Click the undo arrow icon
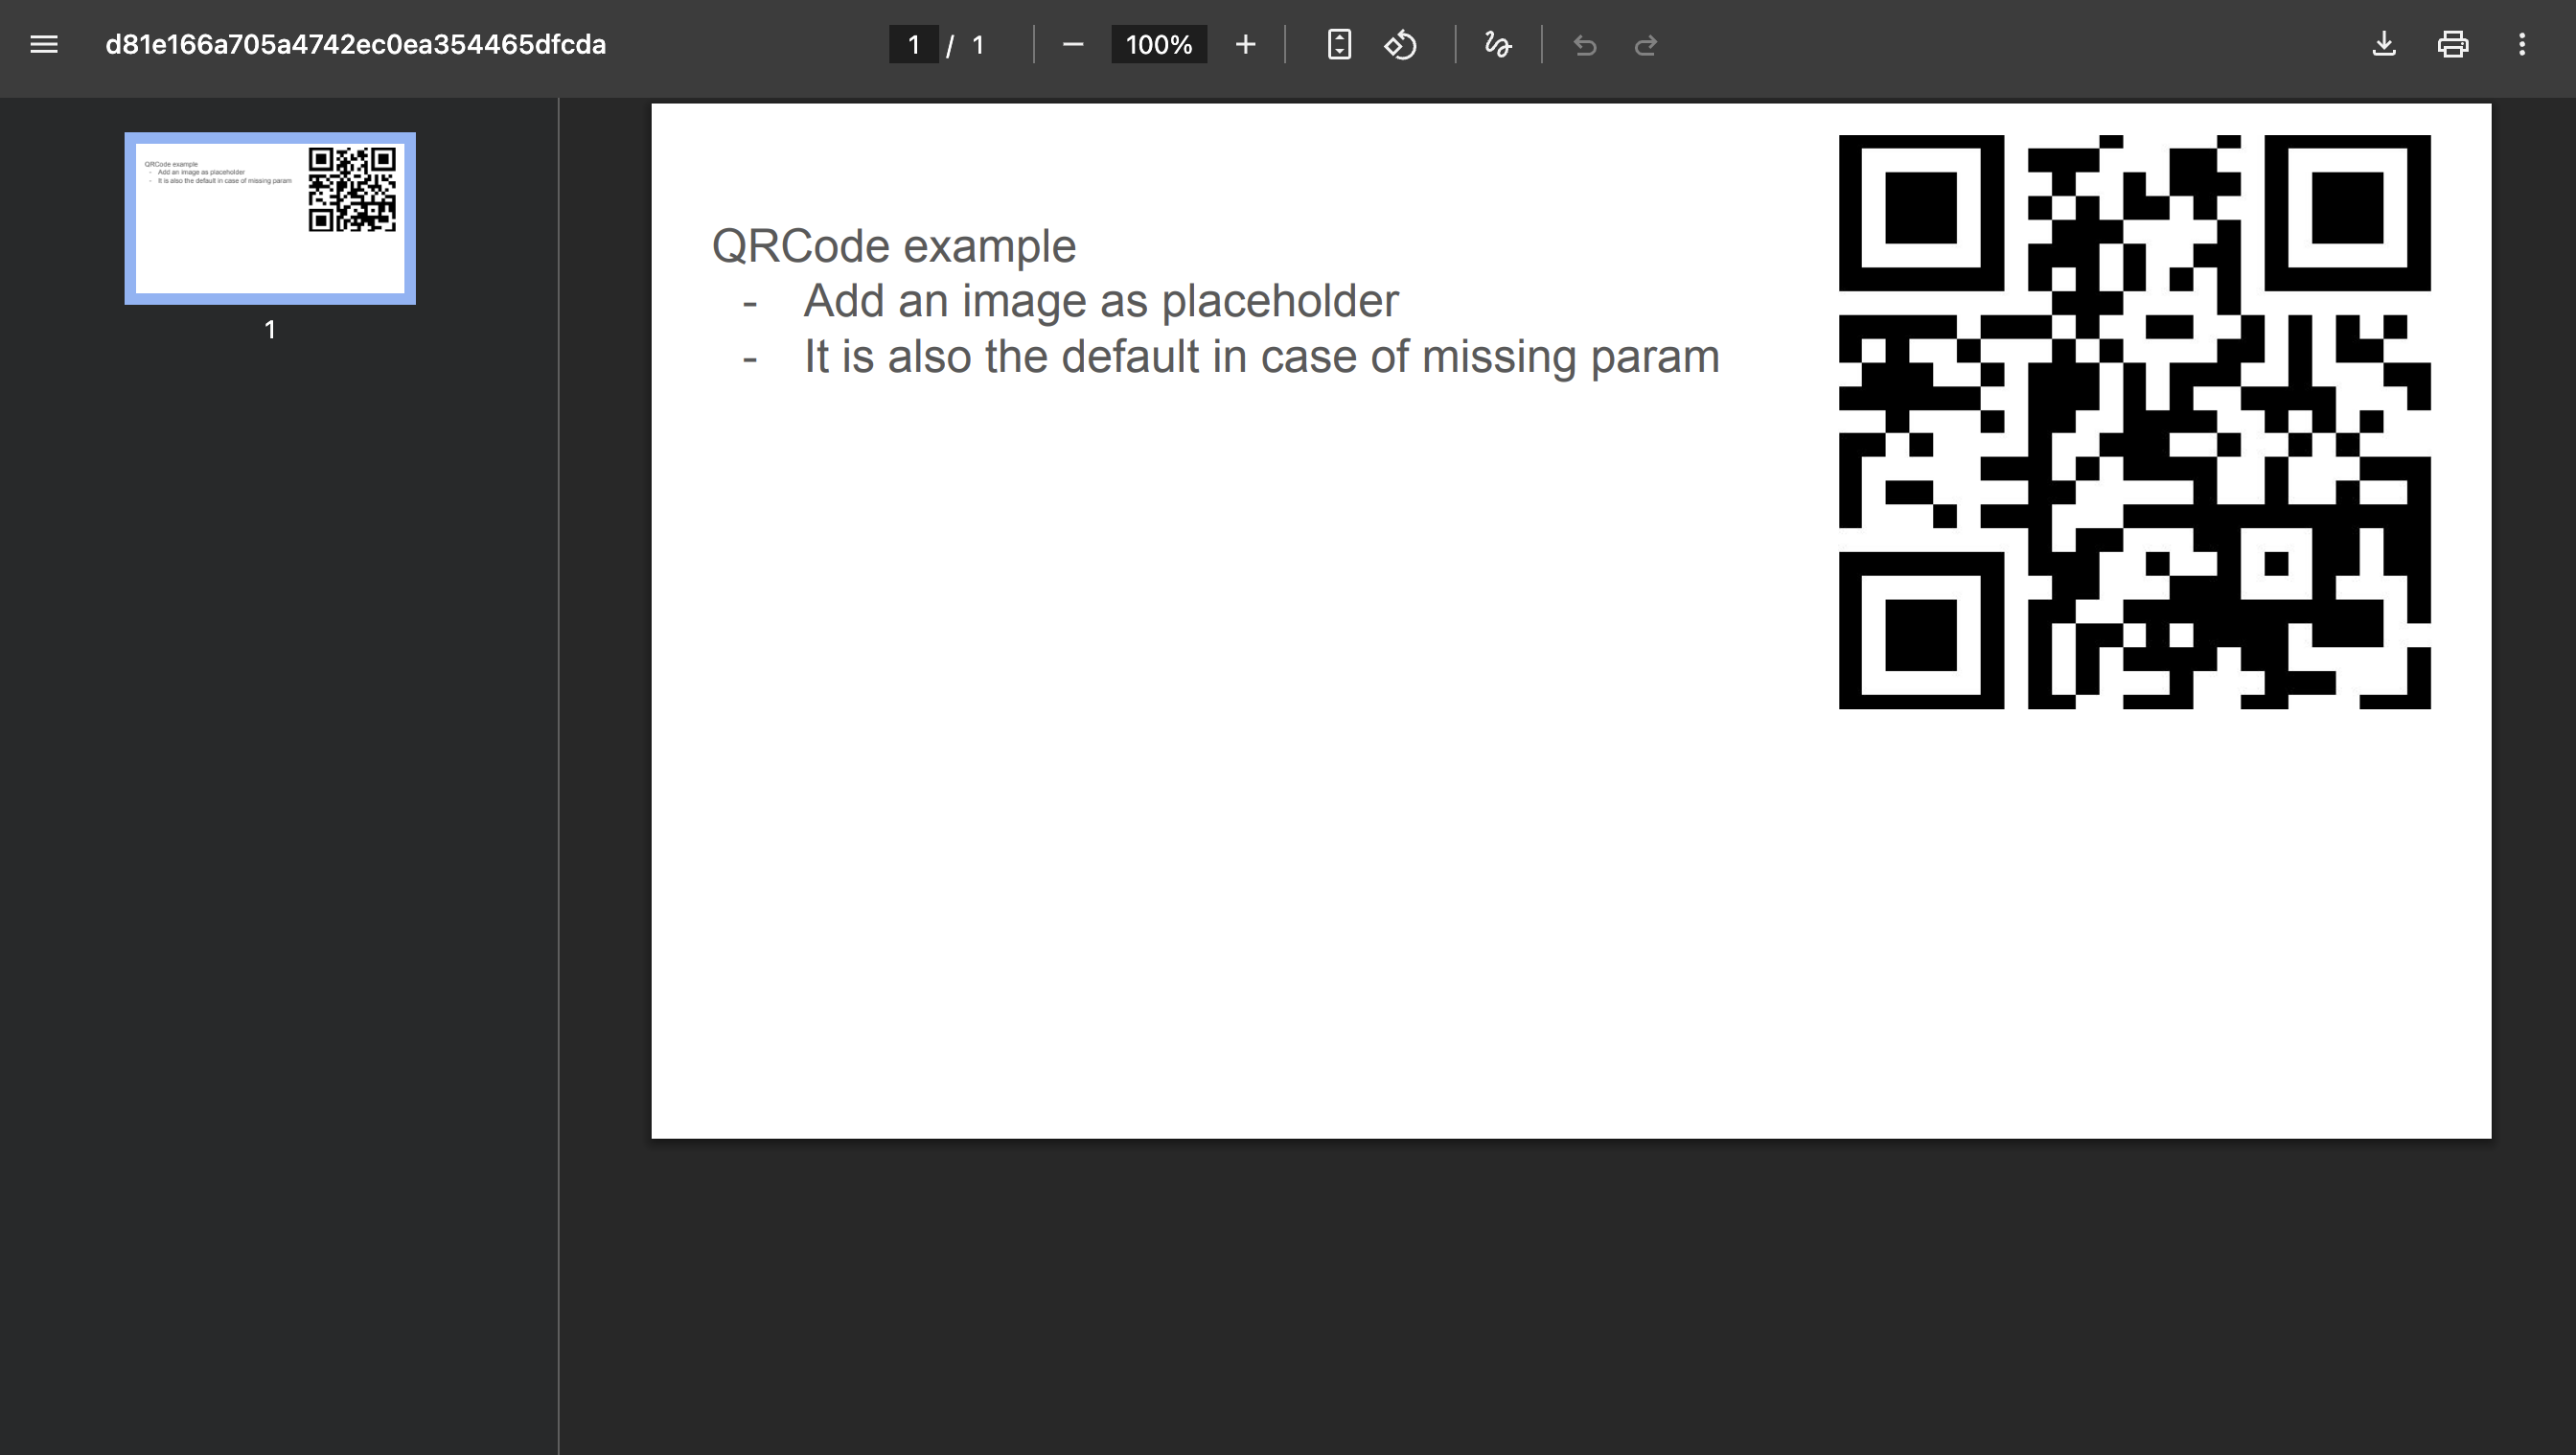This screenshot has height=1455, width=2576. [1584, 45]
